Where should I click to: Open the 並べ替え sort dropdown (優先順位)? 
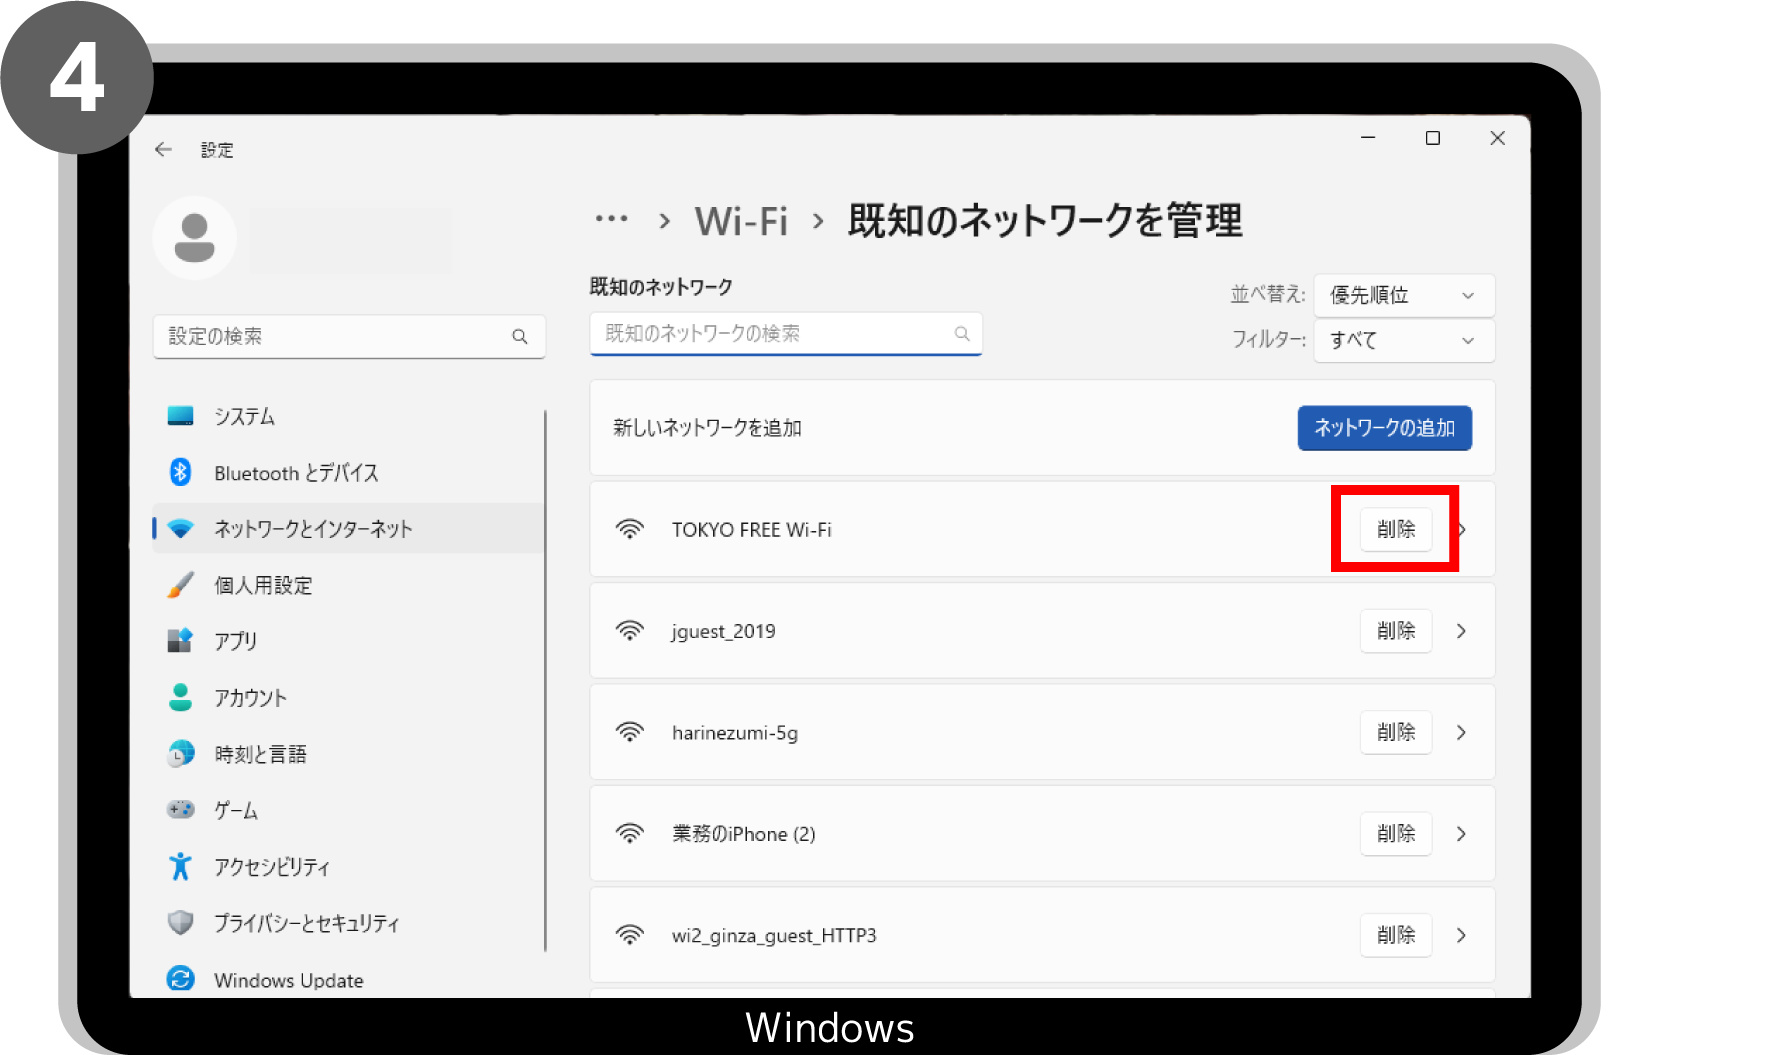point(1403,295)
